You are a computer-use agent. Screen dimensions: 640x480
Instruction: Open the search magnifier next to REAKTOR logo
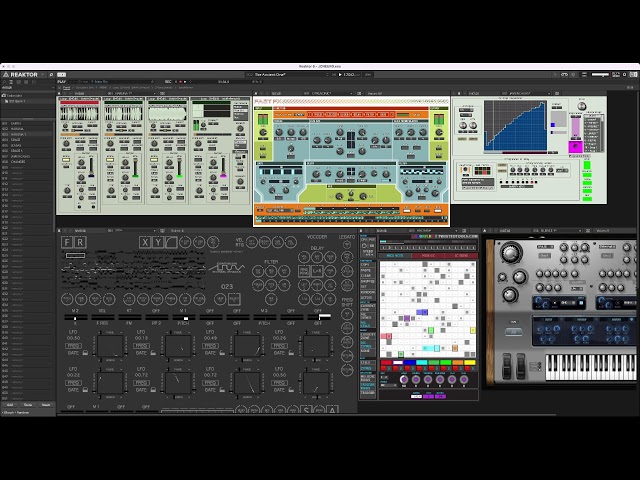tap(51, 75)
